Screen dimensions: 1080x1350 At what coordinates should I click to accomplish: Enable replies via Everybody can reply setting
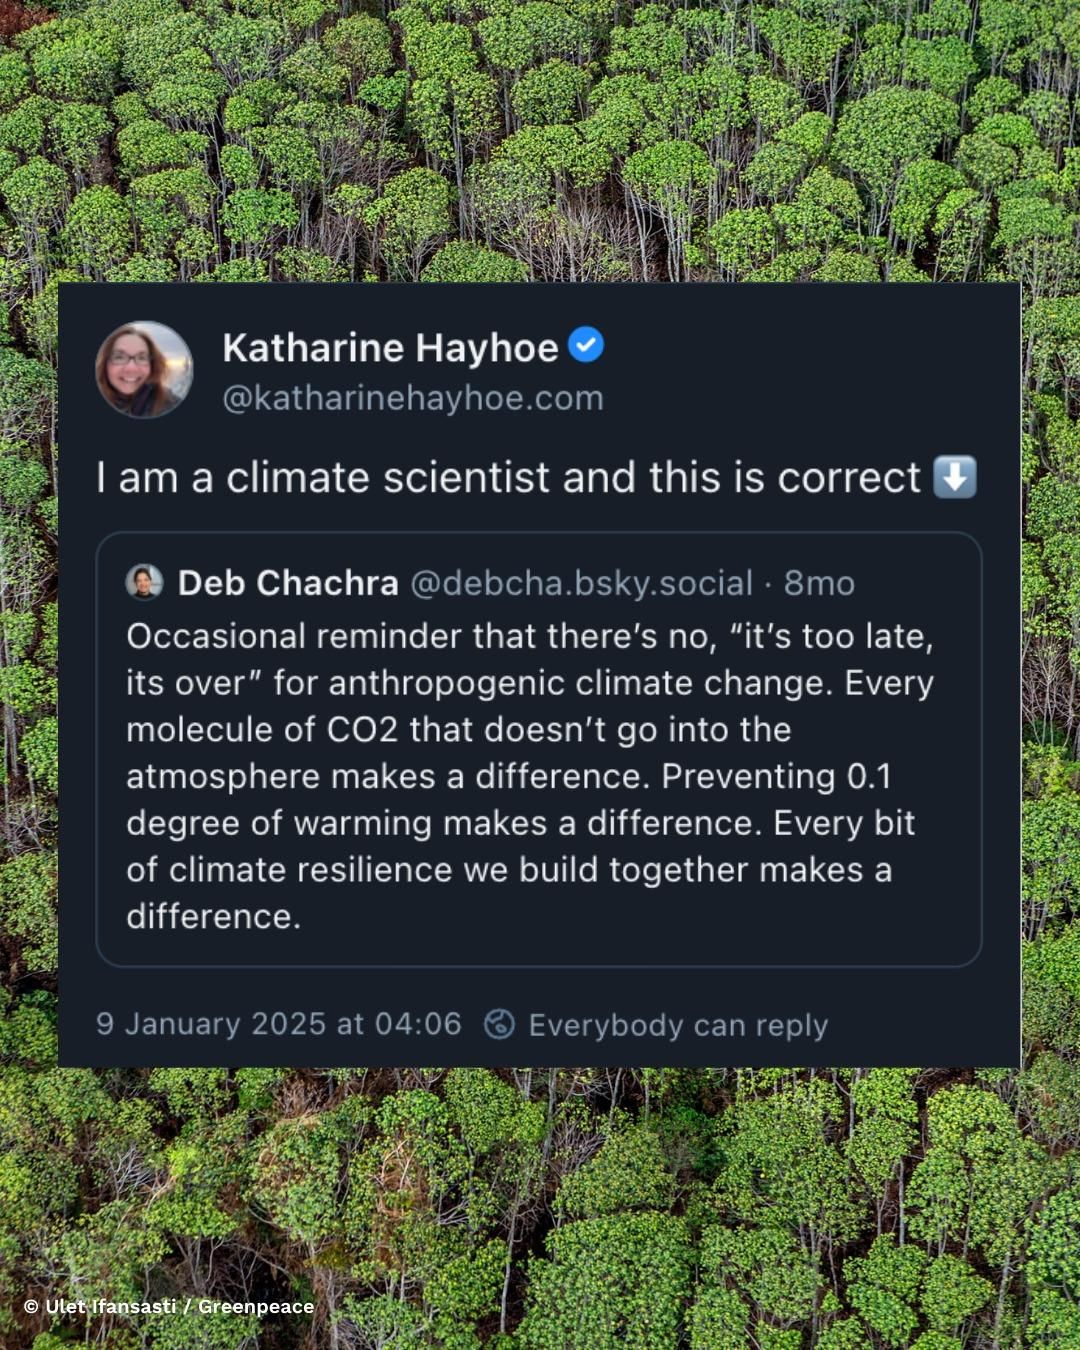click(x=677, y=1024)
